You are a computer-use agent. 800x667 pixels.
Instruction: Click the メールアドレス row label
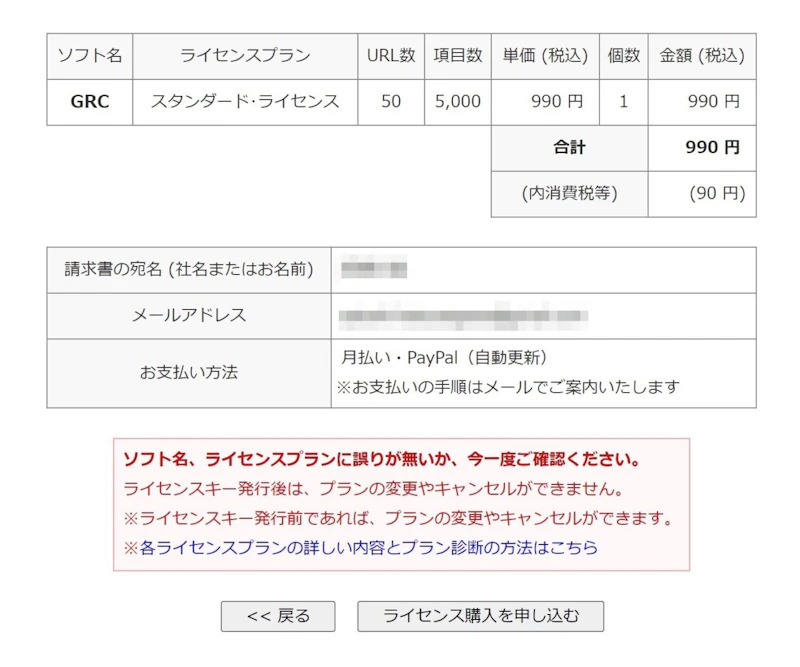(x=190, y=316)
